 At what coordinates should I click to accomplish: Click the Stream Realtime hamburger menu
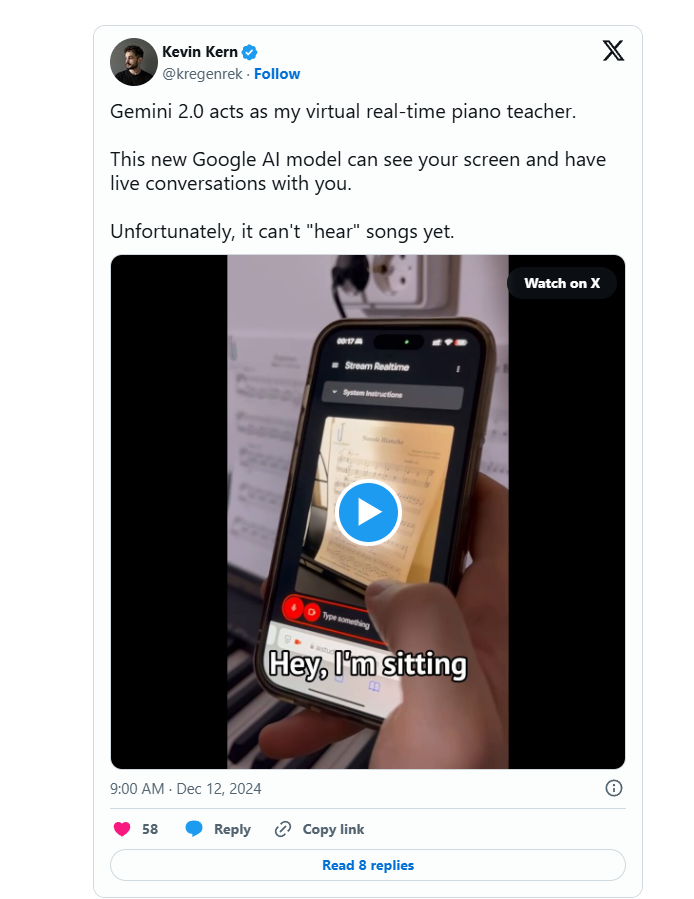coord(335,365)
